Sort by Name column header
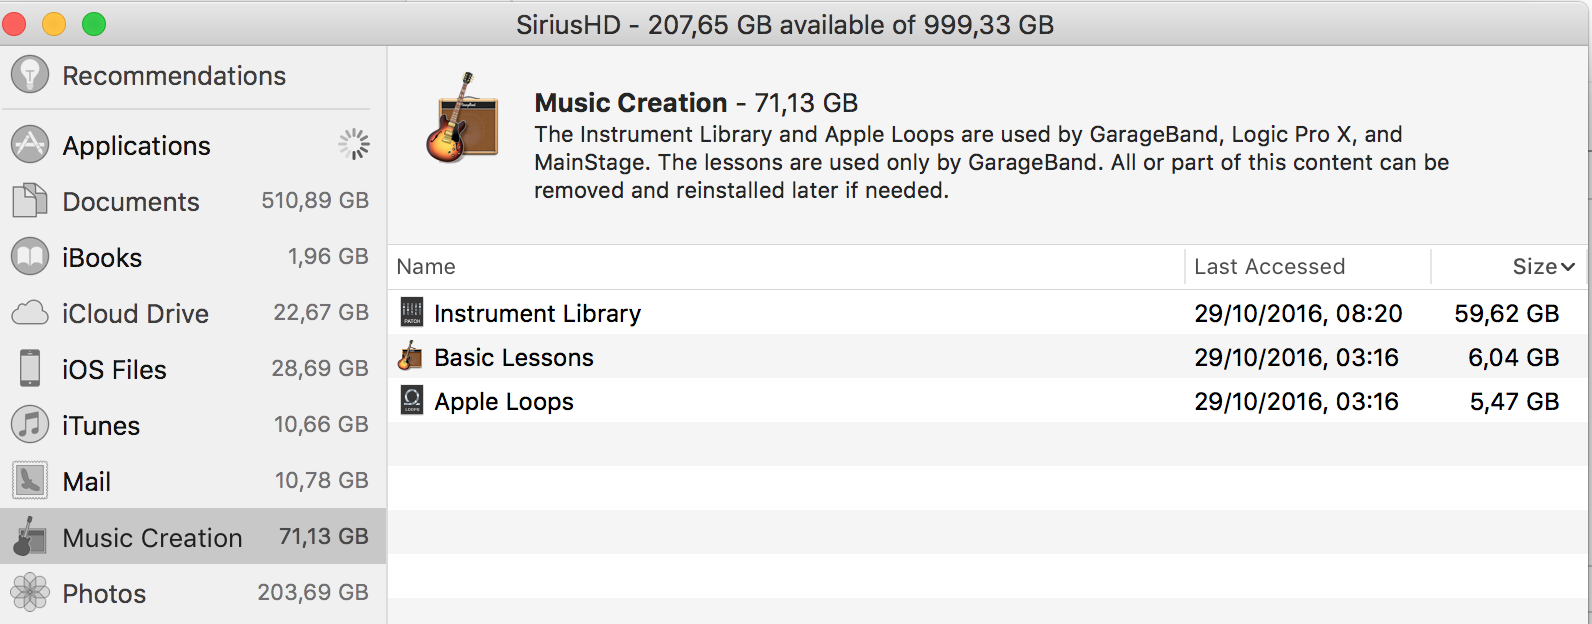This screenshot has height=624, width=1592. click(426, 267)
